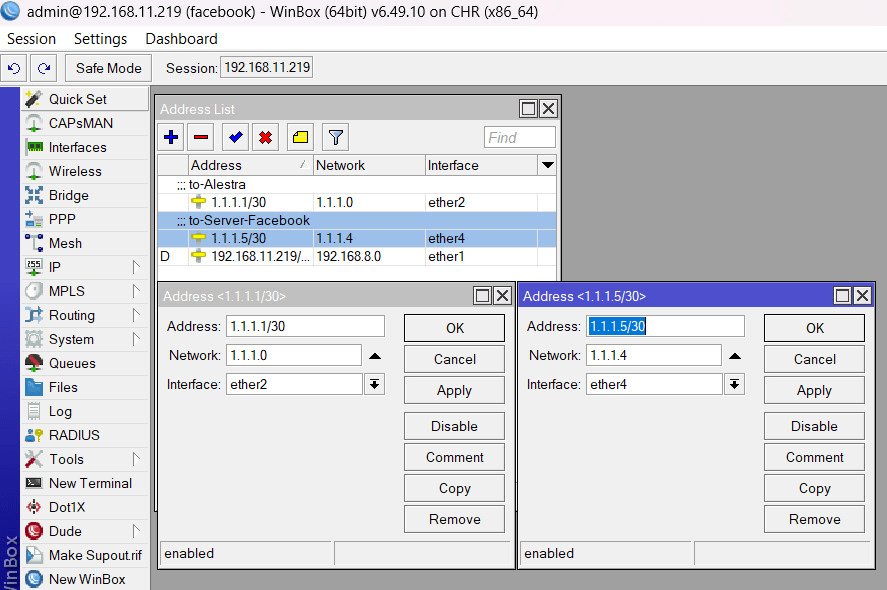Image resolution: width=887 pixels, height=590 pixels.
Task: Click Disable in Address <1.1.1.1/30> window
Action: coord(454,426)
